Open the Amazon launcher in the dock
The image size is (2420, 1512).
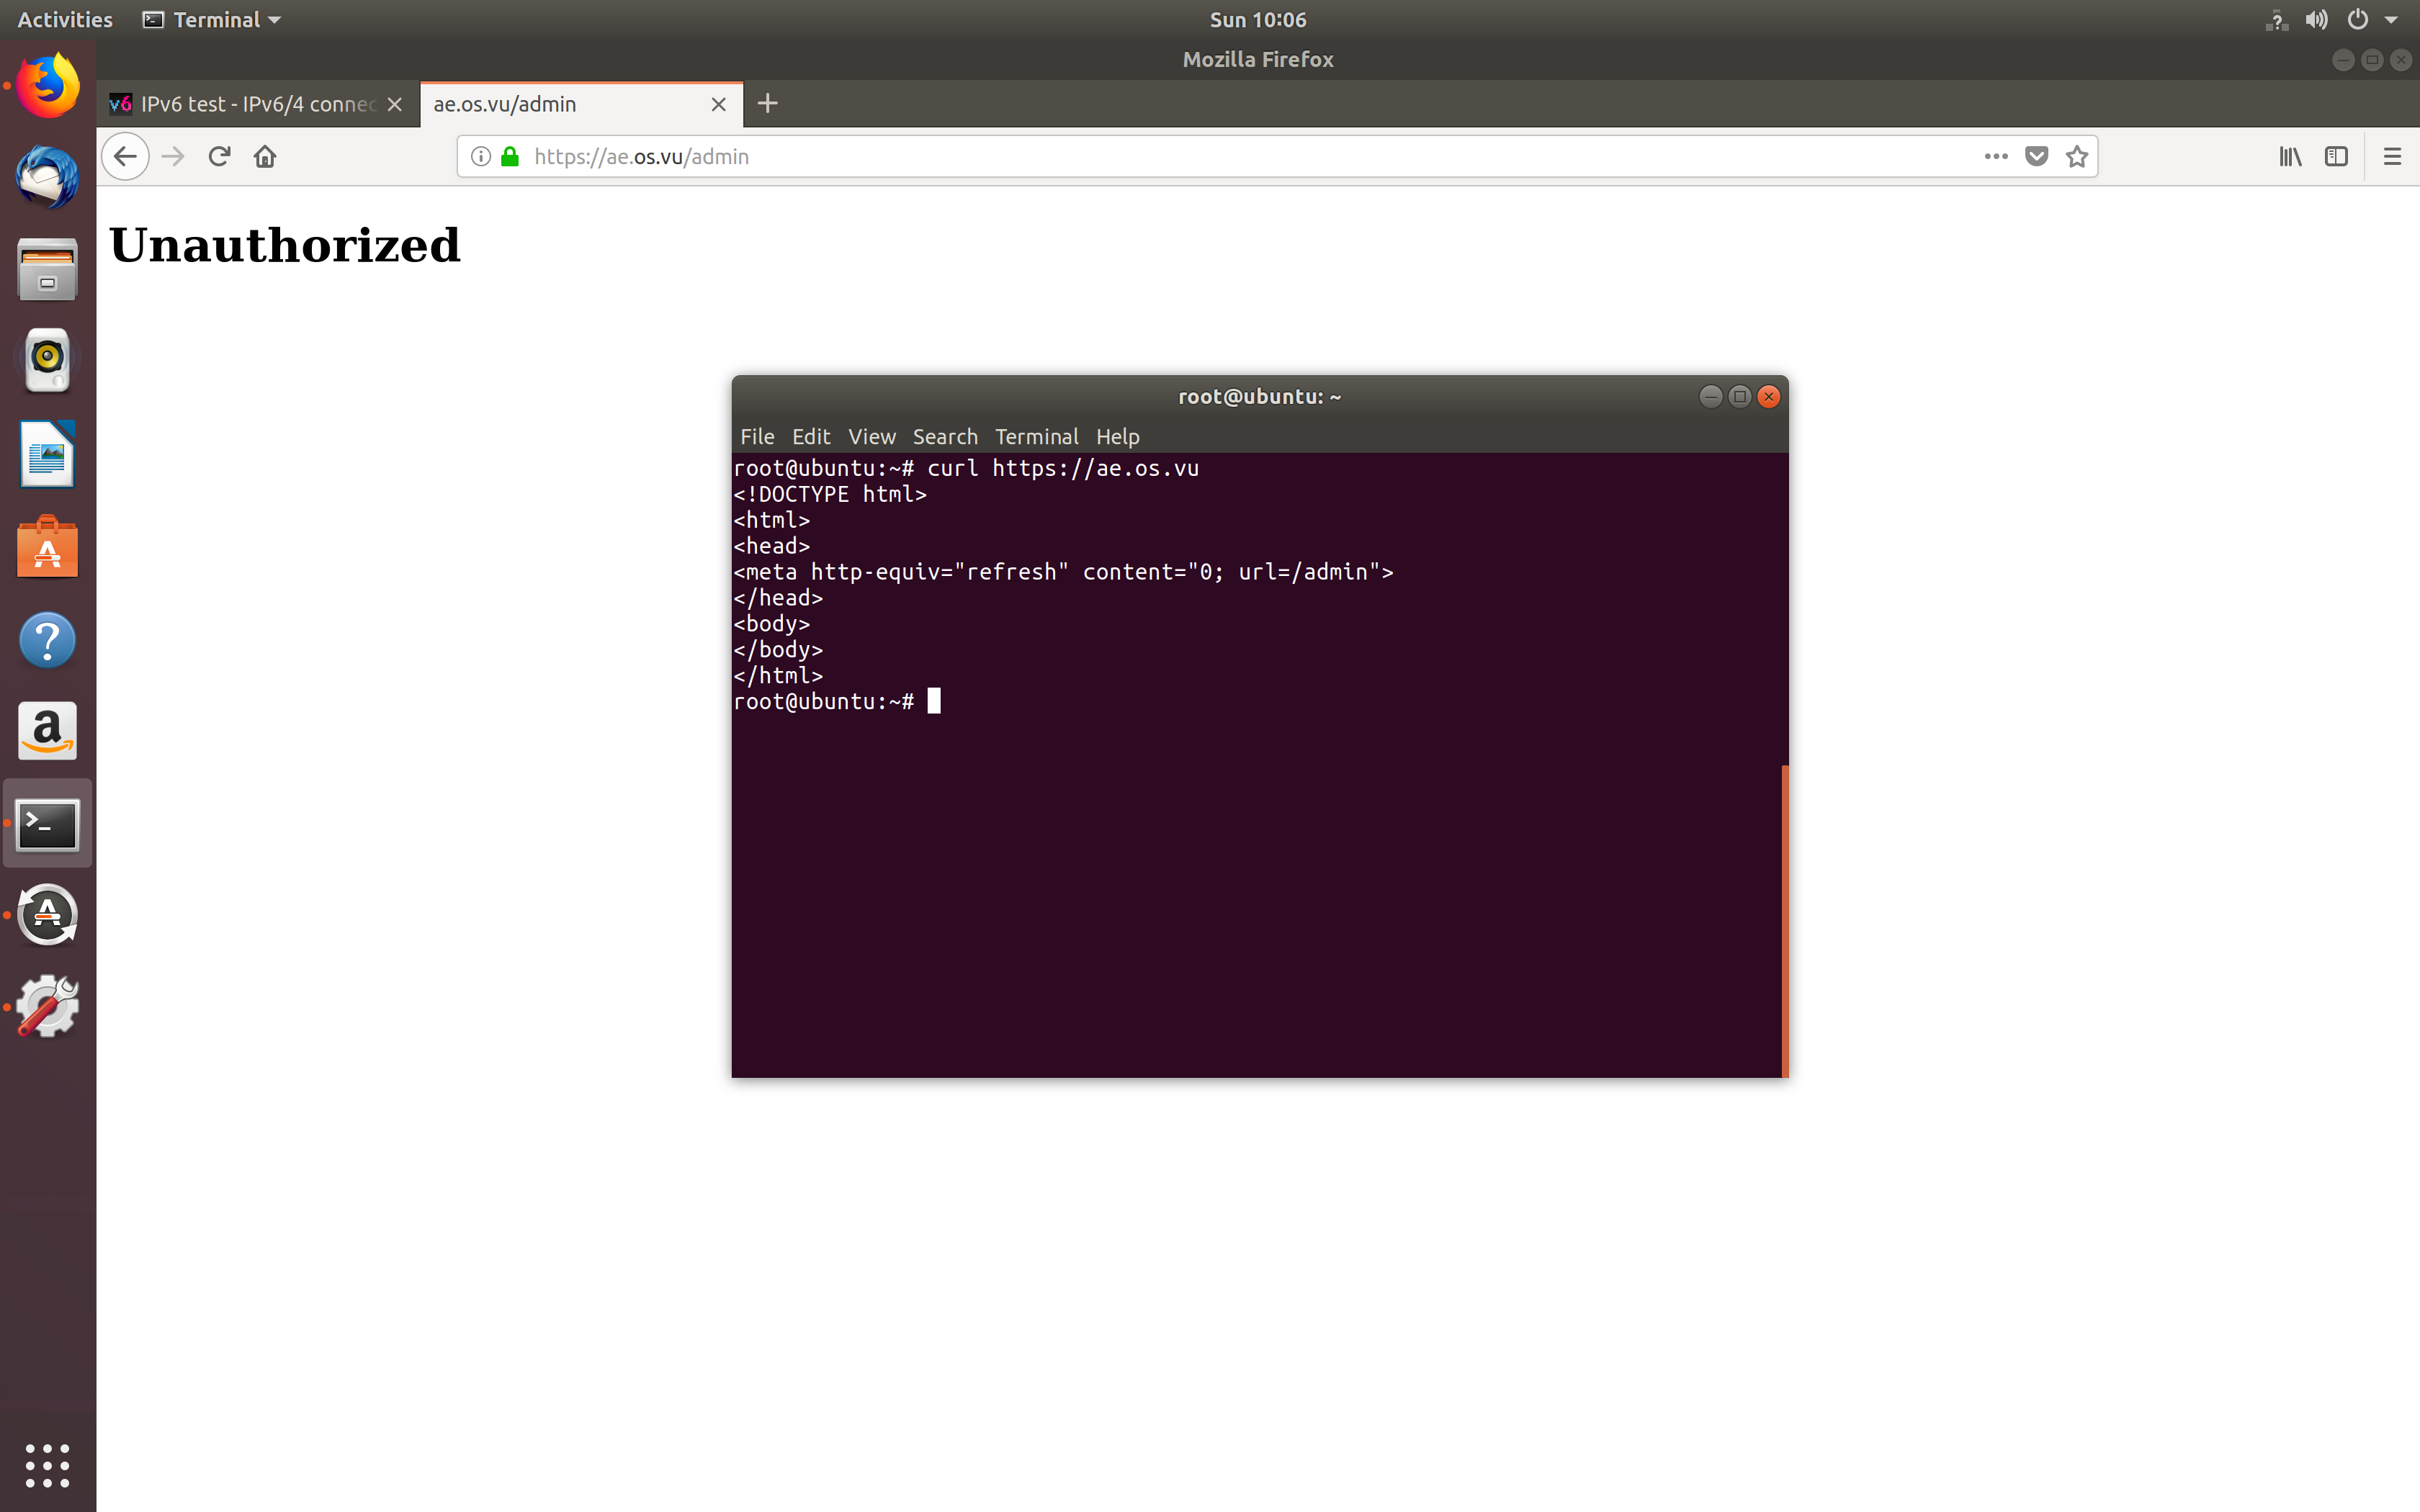coord(47,730)
